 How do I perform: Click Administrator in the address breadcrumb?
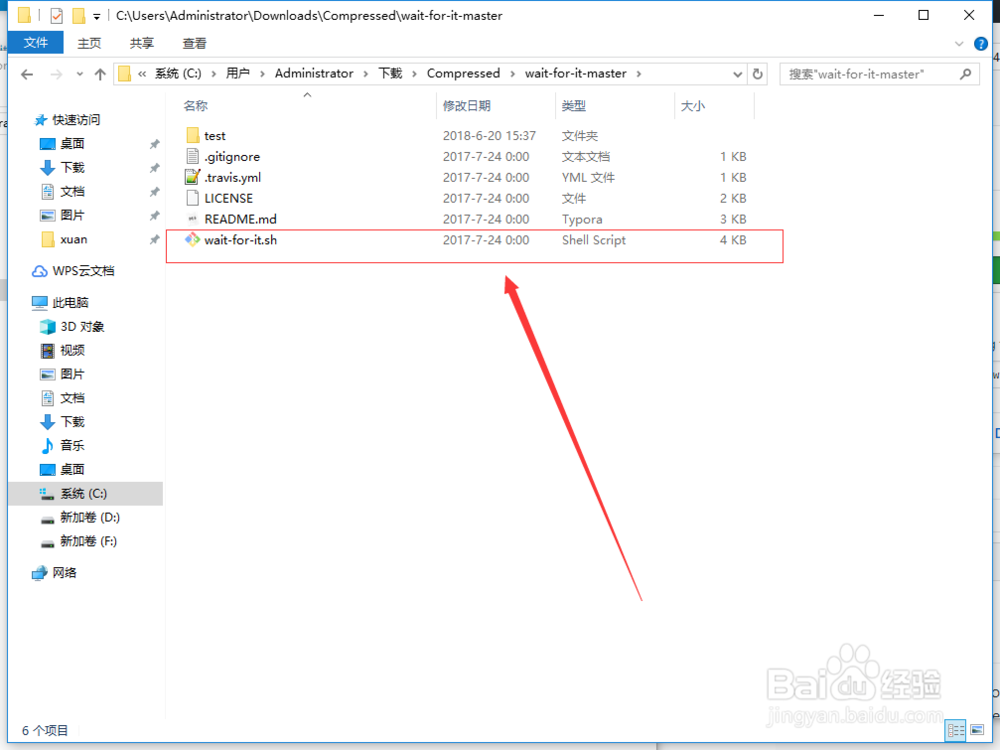pos(314,73)
